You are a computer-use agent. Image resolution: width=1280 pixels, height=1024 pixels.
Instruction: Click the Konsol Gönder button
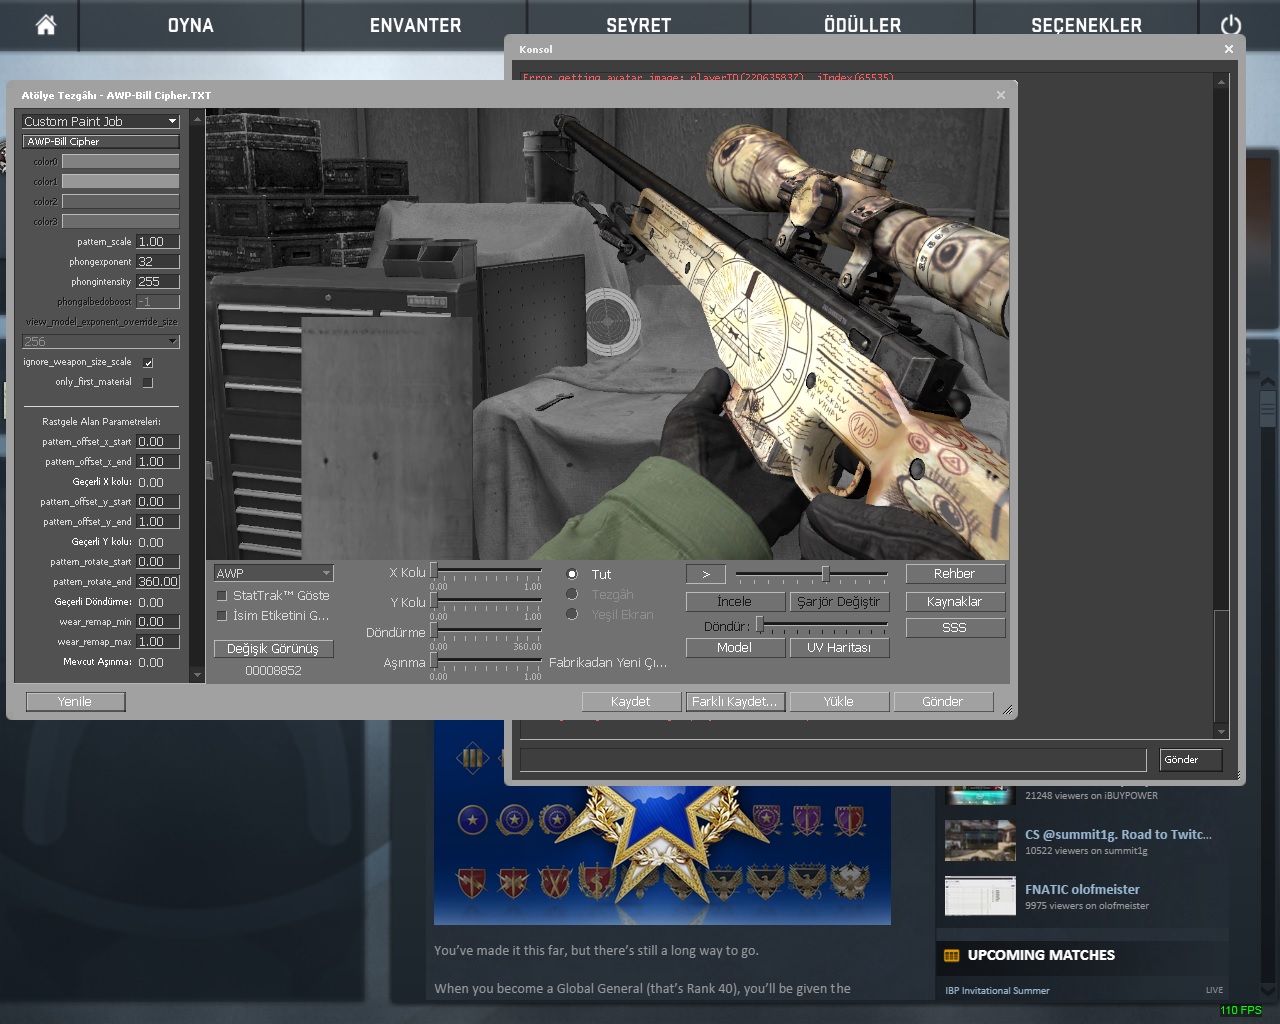1191,760
